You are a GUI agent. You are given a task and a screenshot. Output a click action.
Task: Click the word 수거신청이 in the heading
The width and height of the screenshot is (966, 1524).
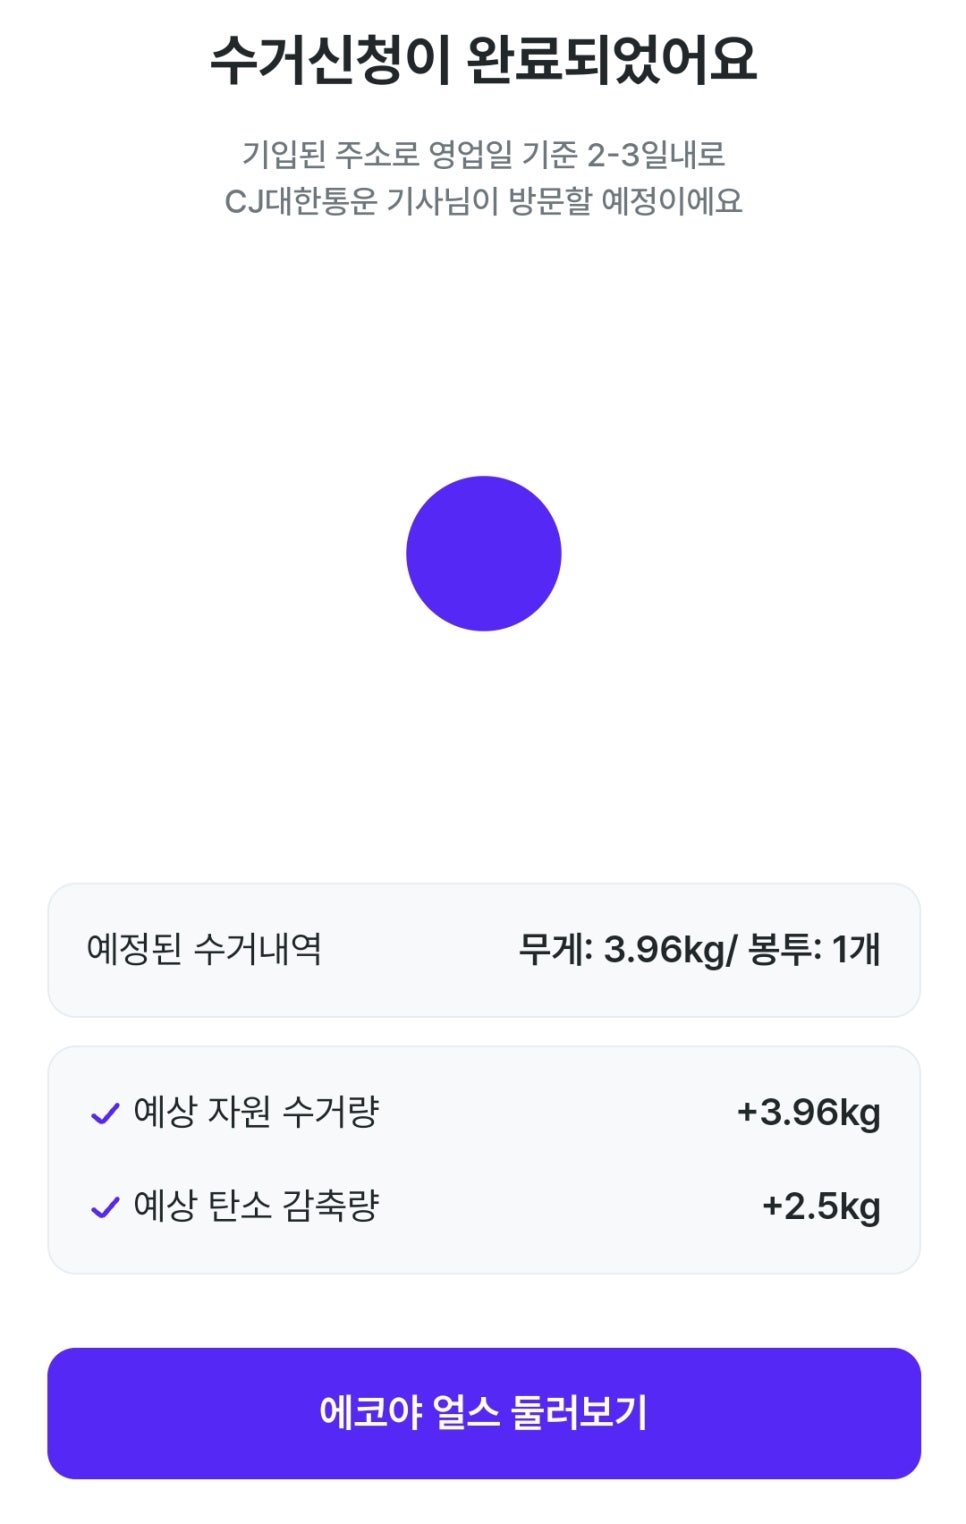331,60
